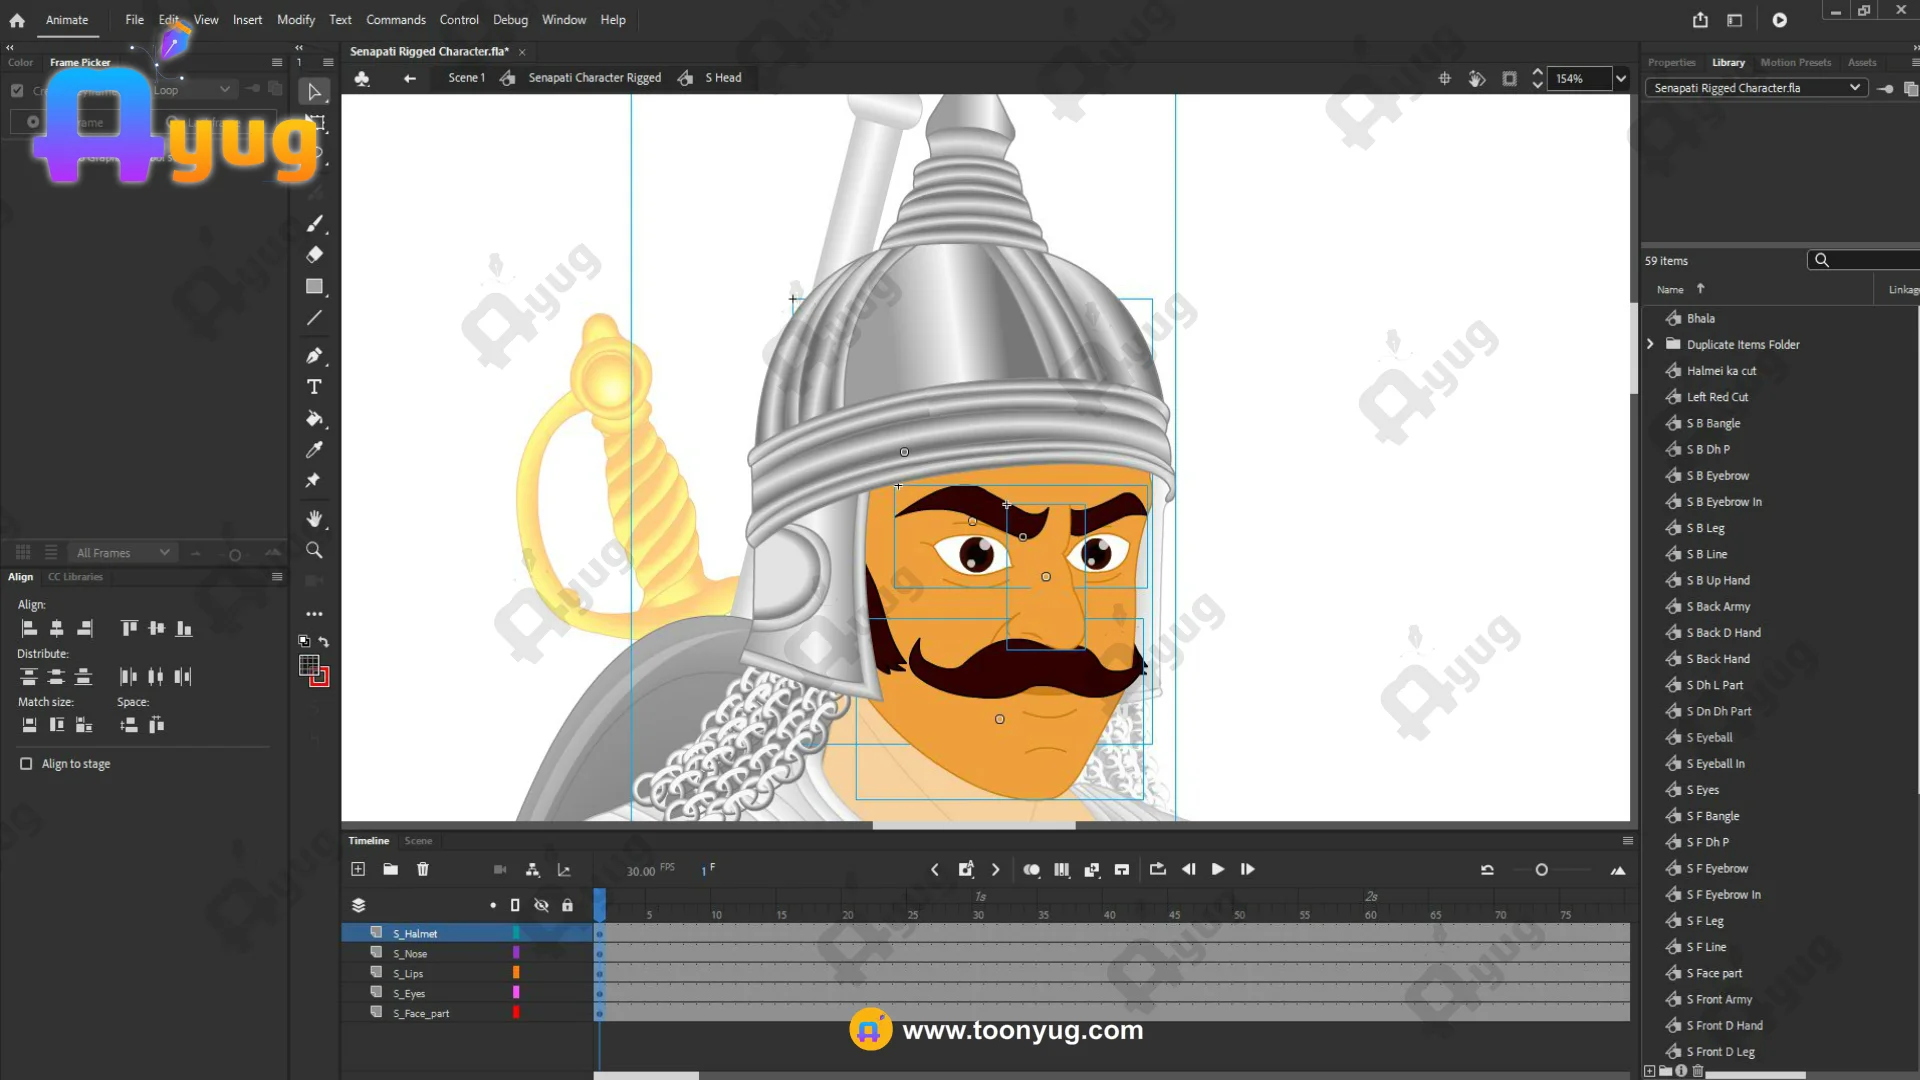This screenshot has height=1080, width=1920.
Task: Select the Hand tool
Action: point(314,518)
